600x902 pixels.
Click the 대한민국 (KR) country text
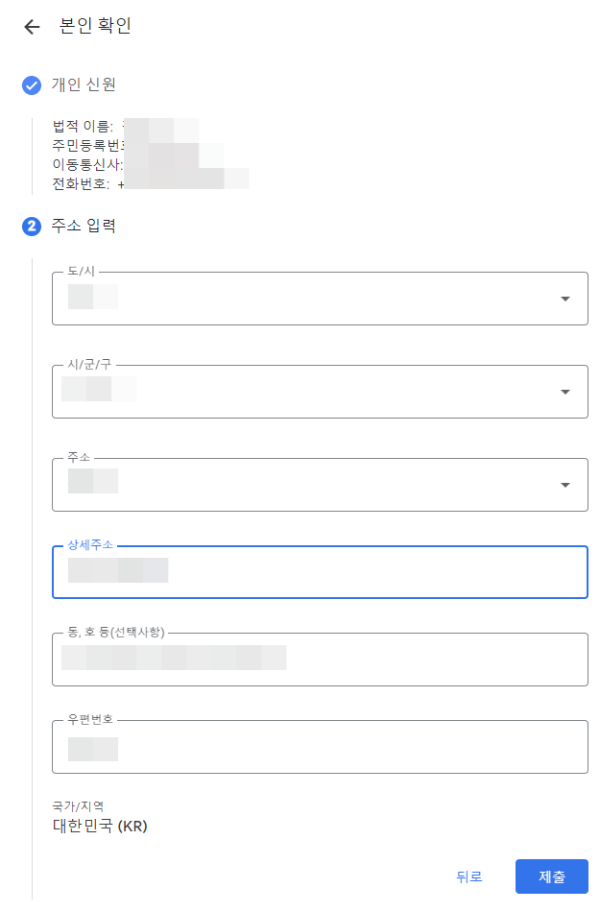(x=100, y=825)
